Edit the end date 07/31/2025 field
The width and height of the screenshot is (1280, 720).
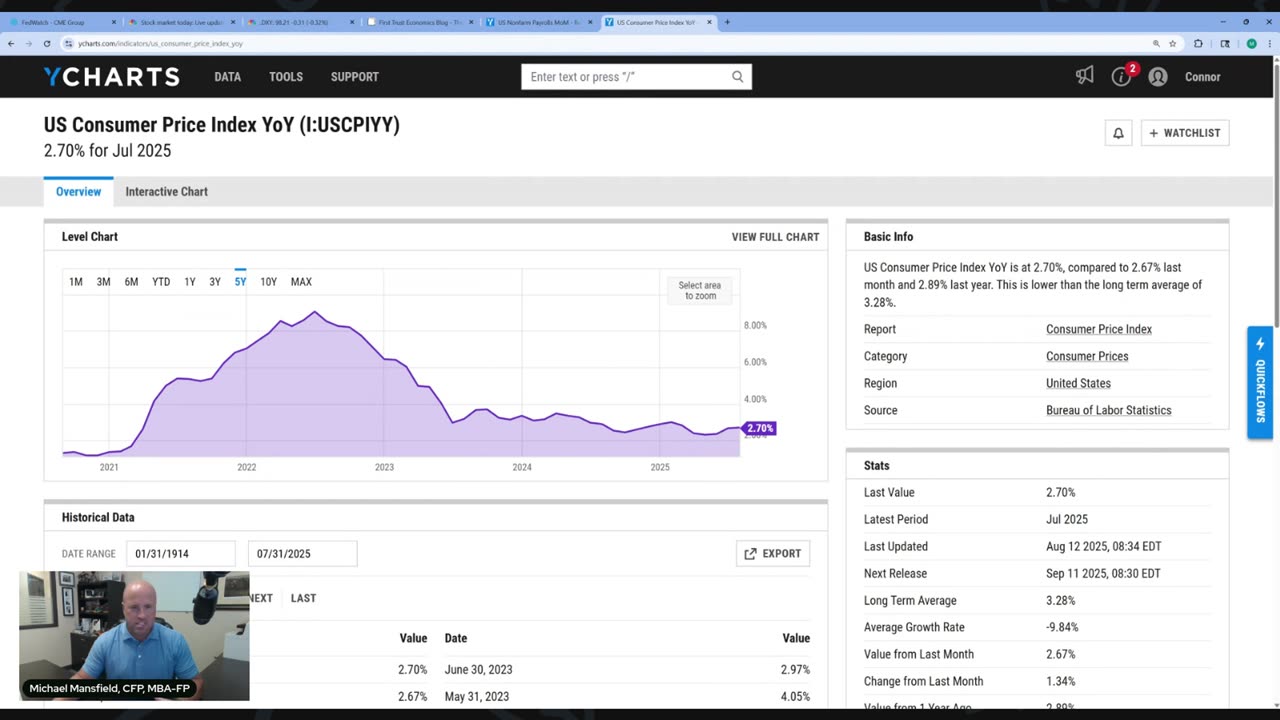pyautogui.click(x=302, y=554)
